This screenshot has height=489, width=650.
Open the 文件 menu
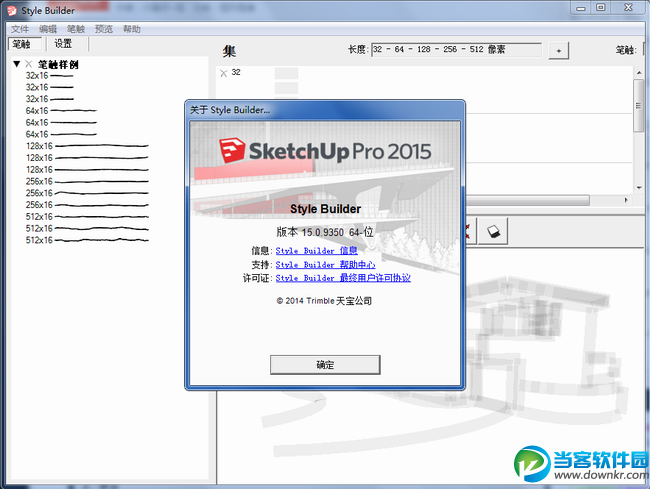[x=19, y=29]
